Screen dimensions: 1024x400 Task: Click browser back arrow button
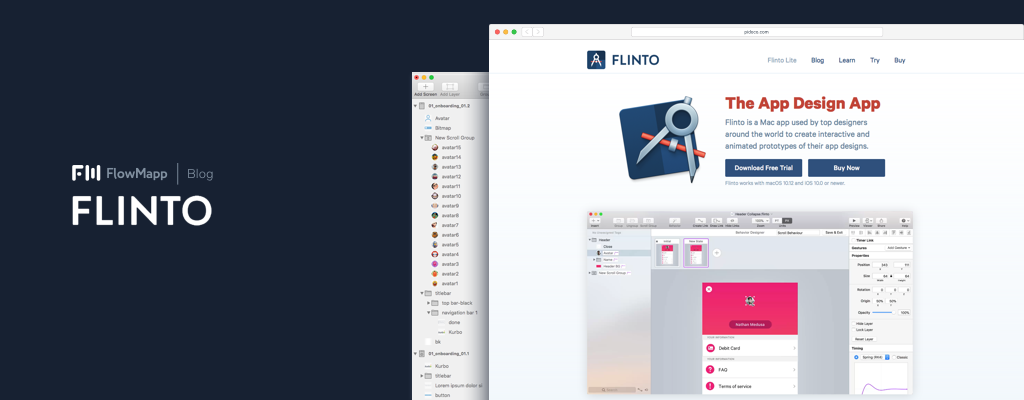click(526, 31)
